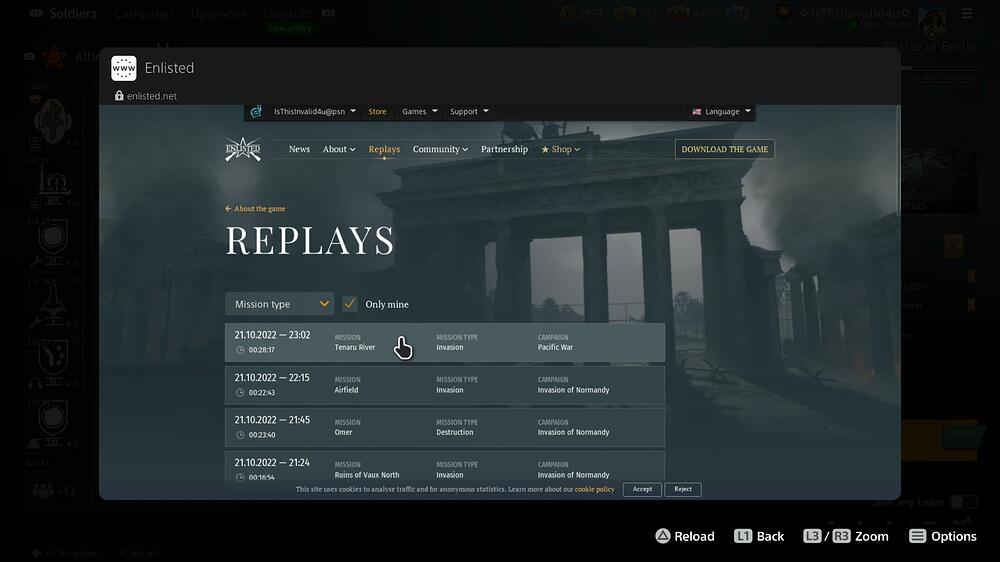Expand the IsThisInvalid4u@psn account menu
This screenshot has width=1000, height=562.
(314, 112)
